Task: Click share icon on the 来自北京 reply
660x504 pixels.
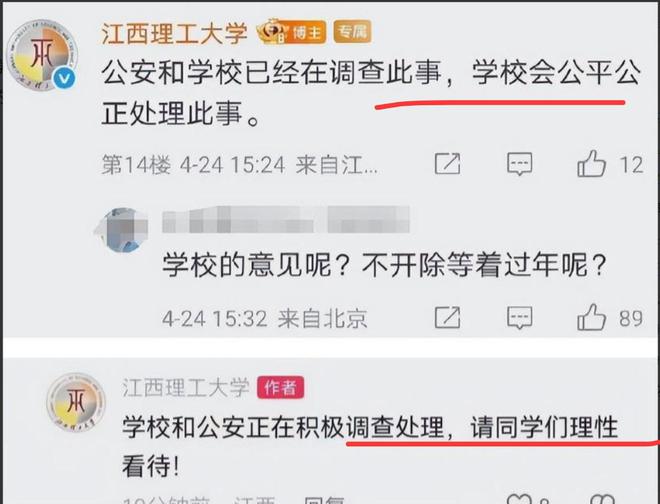Action: coord(447,318)
